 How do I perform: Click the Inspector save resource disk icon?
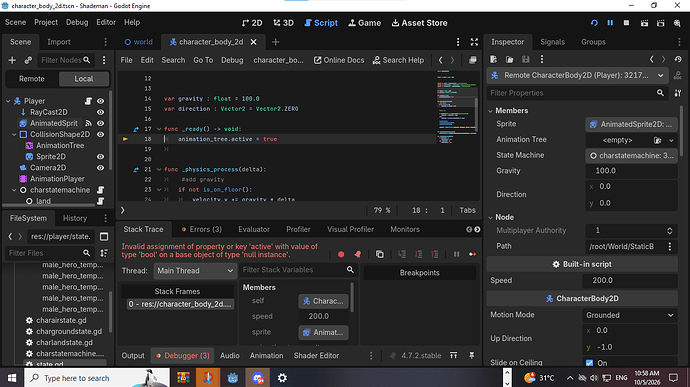pyautogui.click(x=525, y=59)
